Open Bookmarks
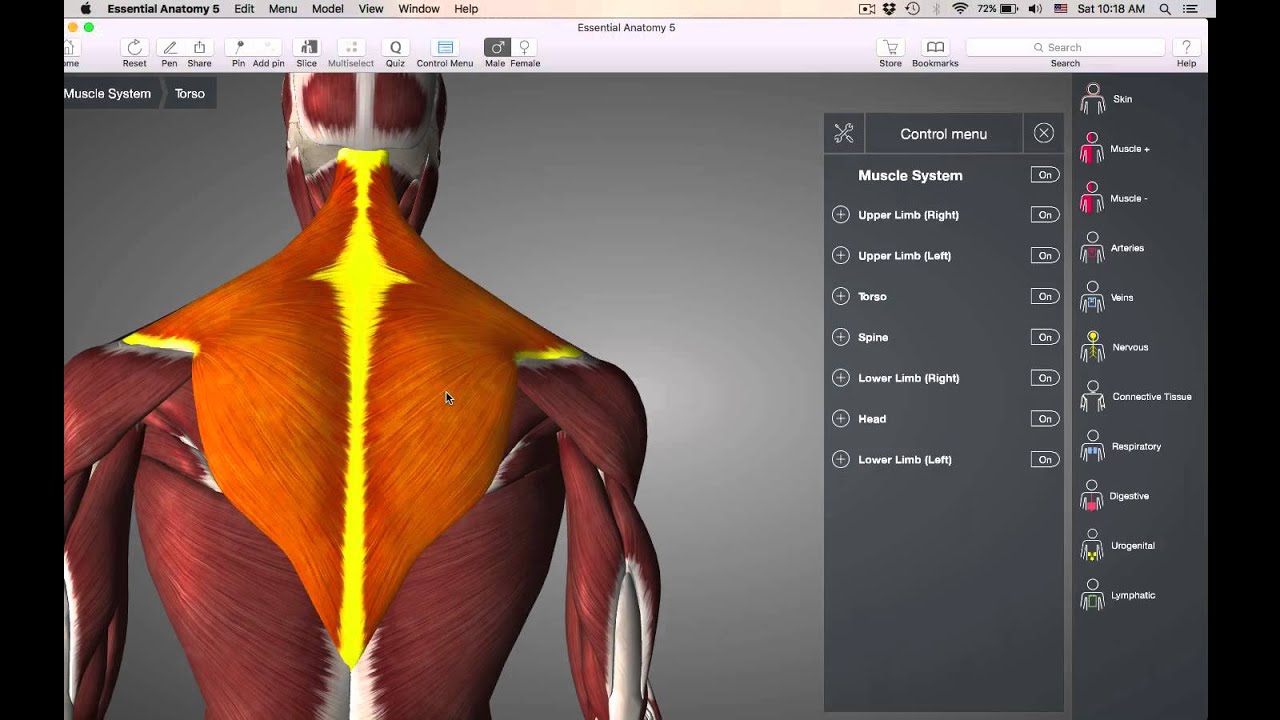1280x720 pixels. coord(935,47)
